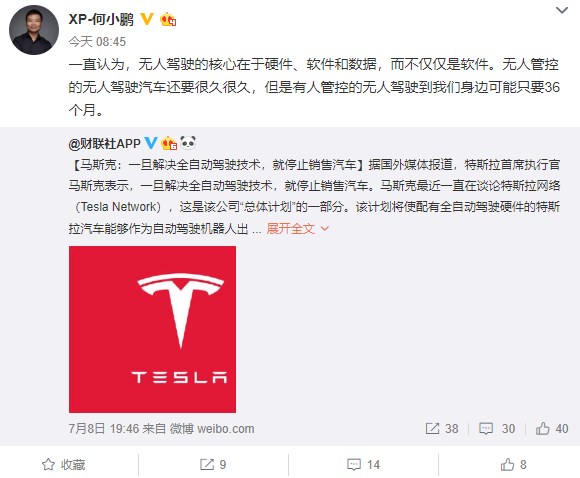
Task: Toggle 收藏 star to favorite this post
Action: pos(63,464)
